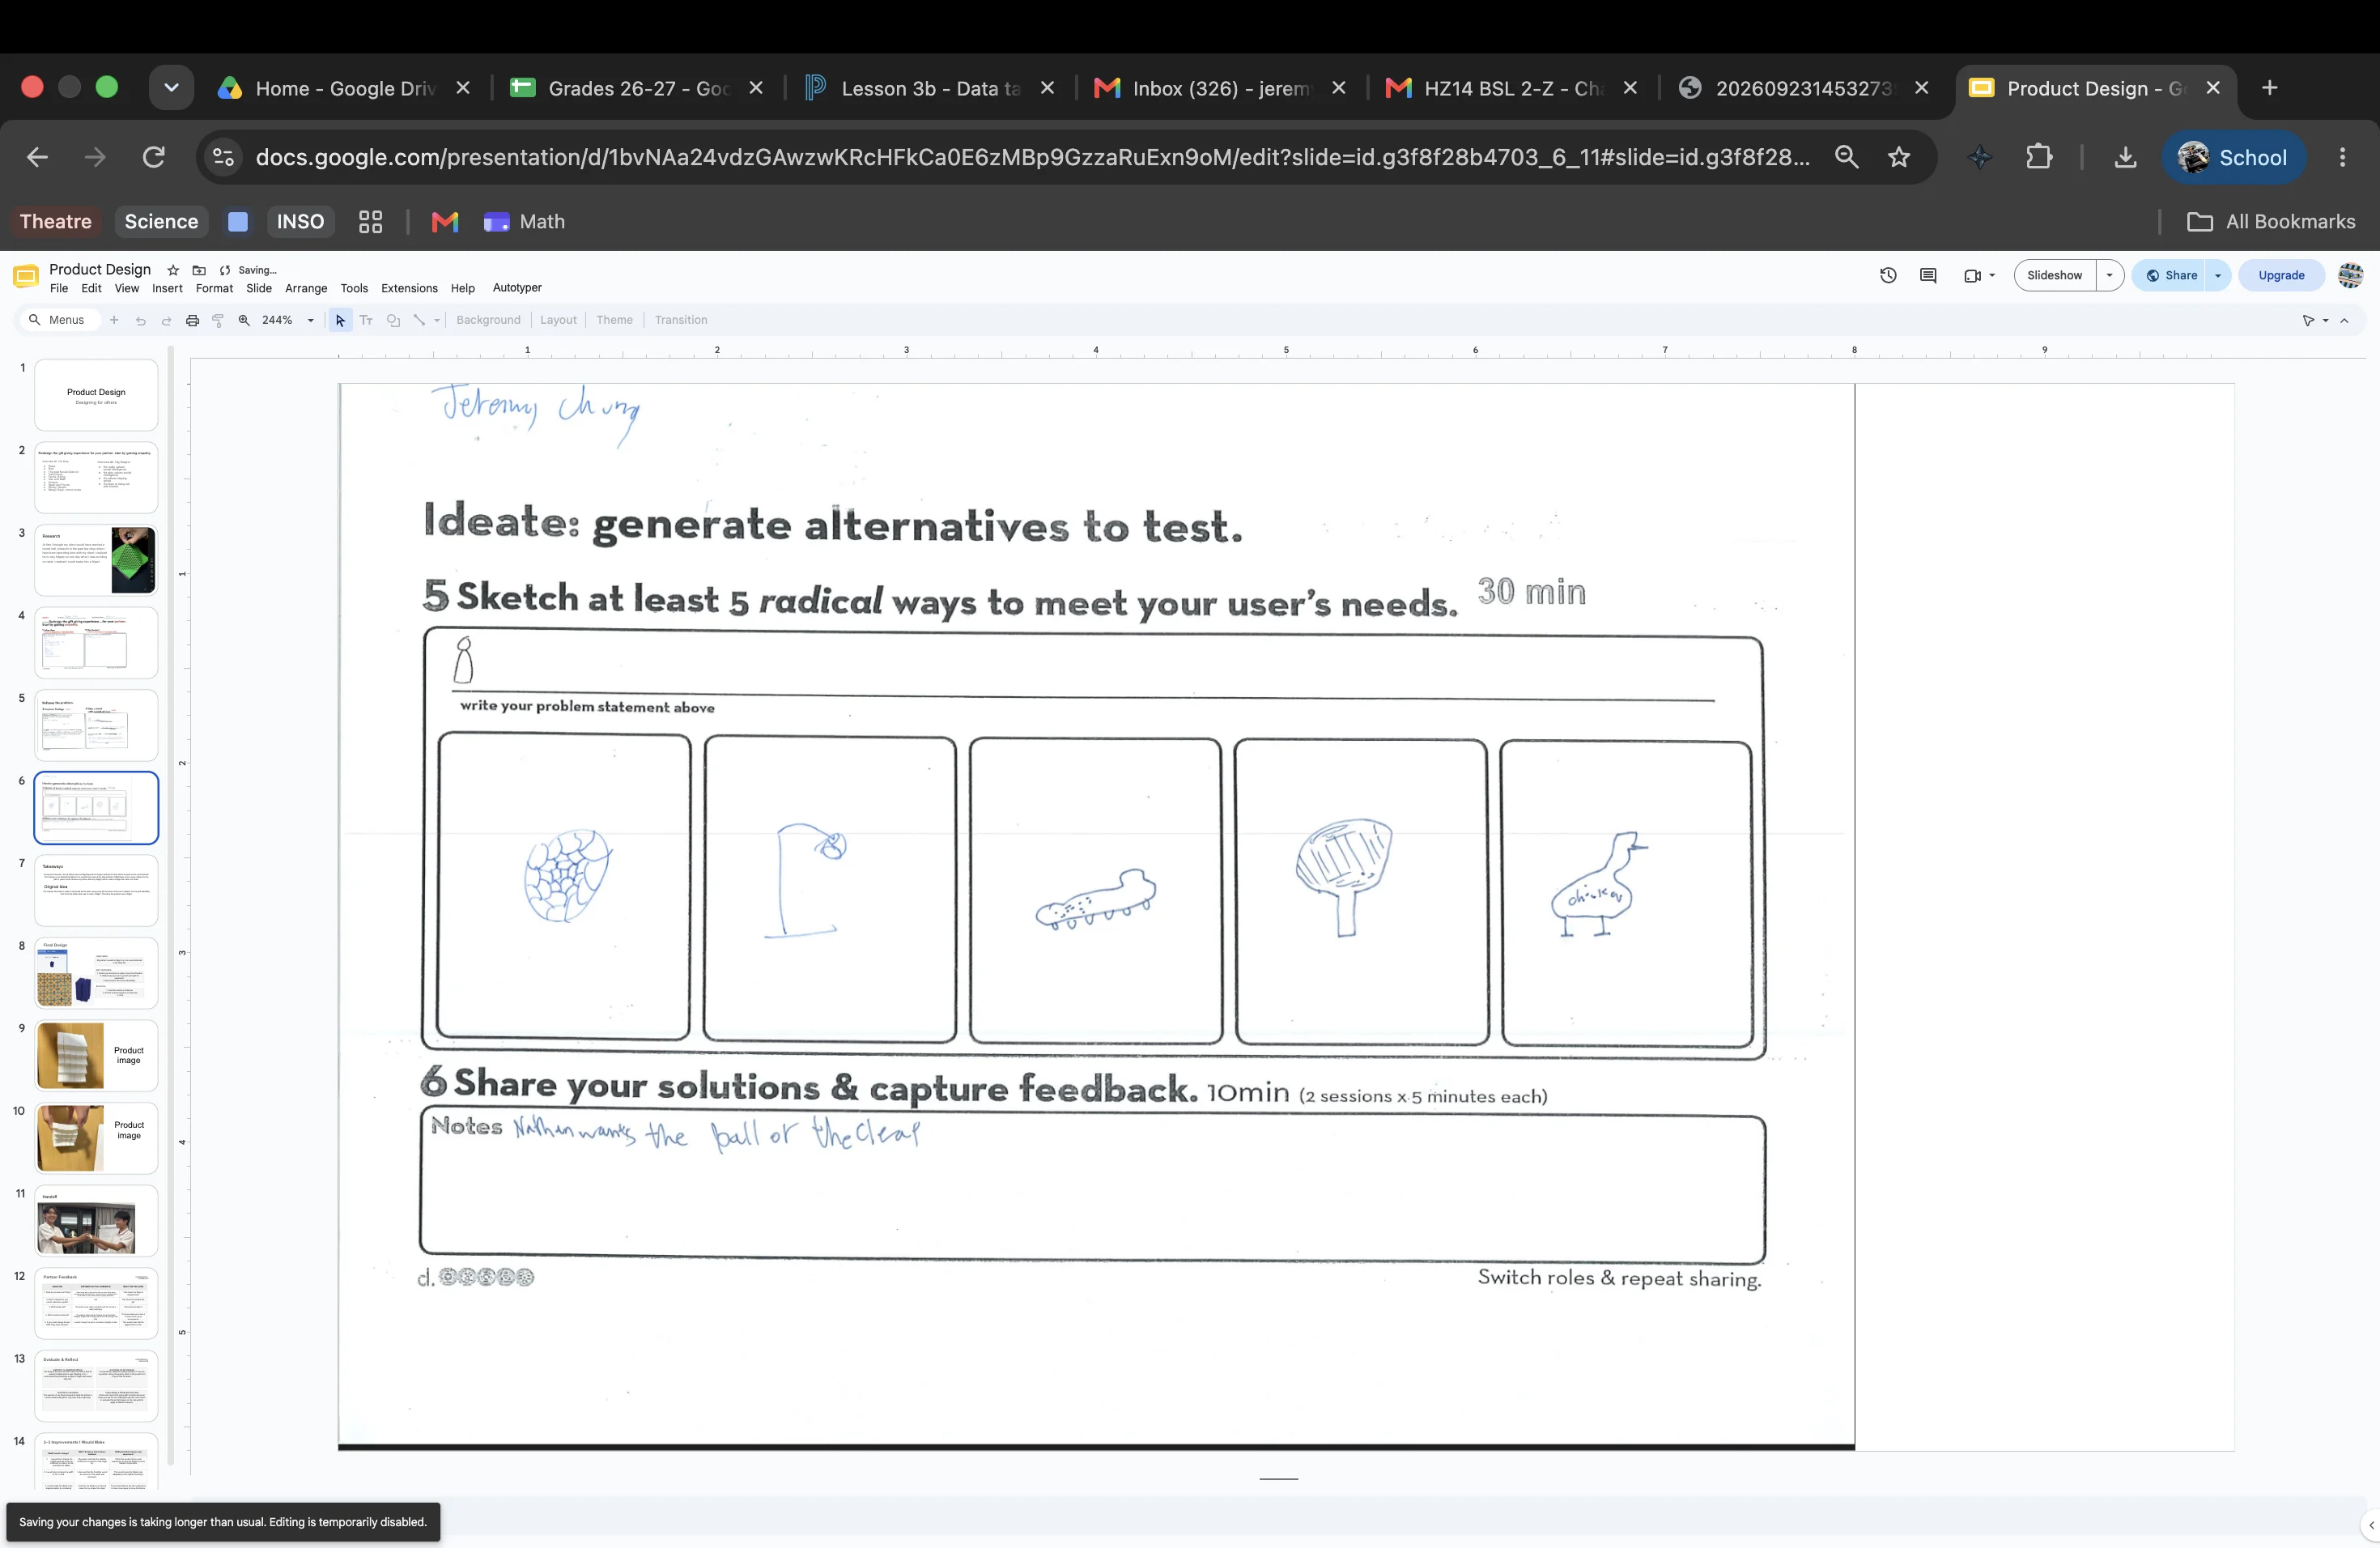Click the Upgrade button
Image resolution: width=2380 pixels, height=1548 pixels.
pos(2281,275)
